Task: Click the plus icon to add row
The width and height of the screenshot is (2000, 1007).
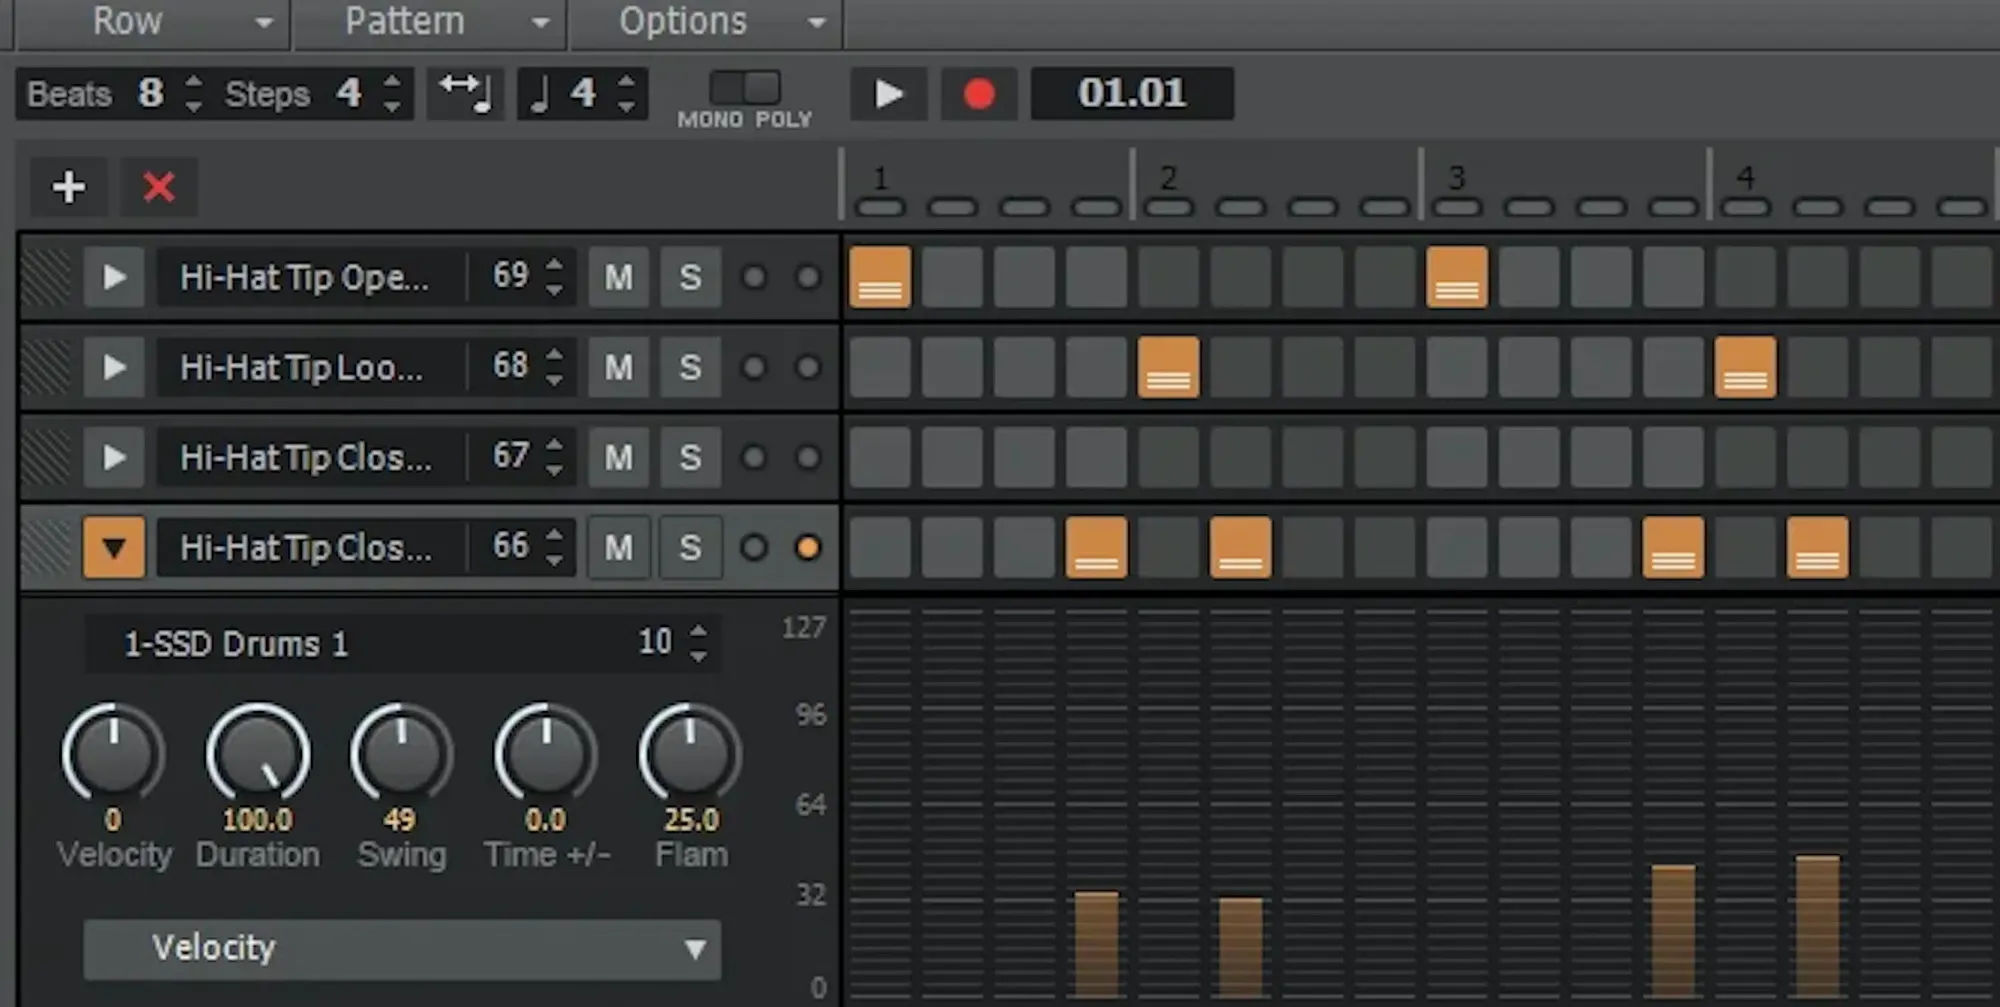Action: (68, 187)
